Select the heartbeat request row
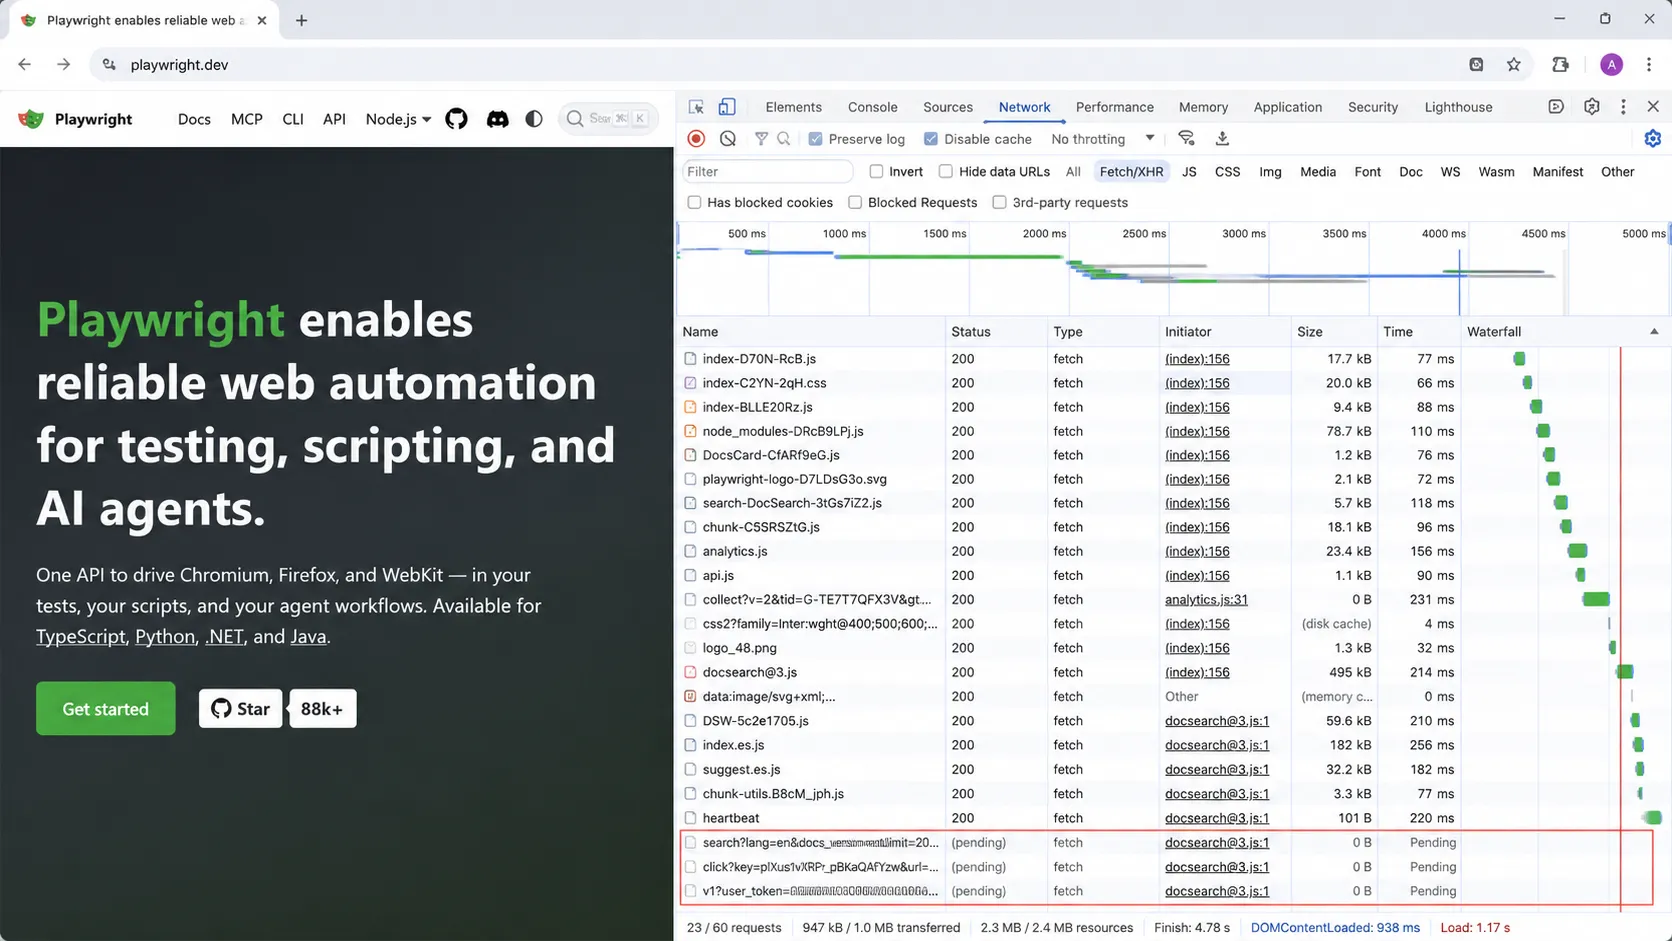This screenshot has height=941, width=1672. click(x=1173, y=818)
